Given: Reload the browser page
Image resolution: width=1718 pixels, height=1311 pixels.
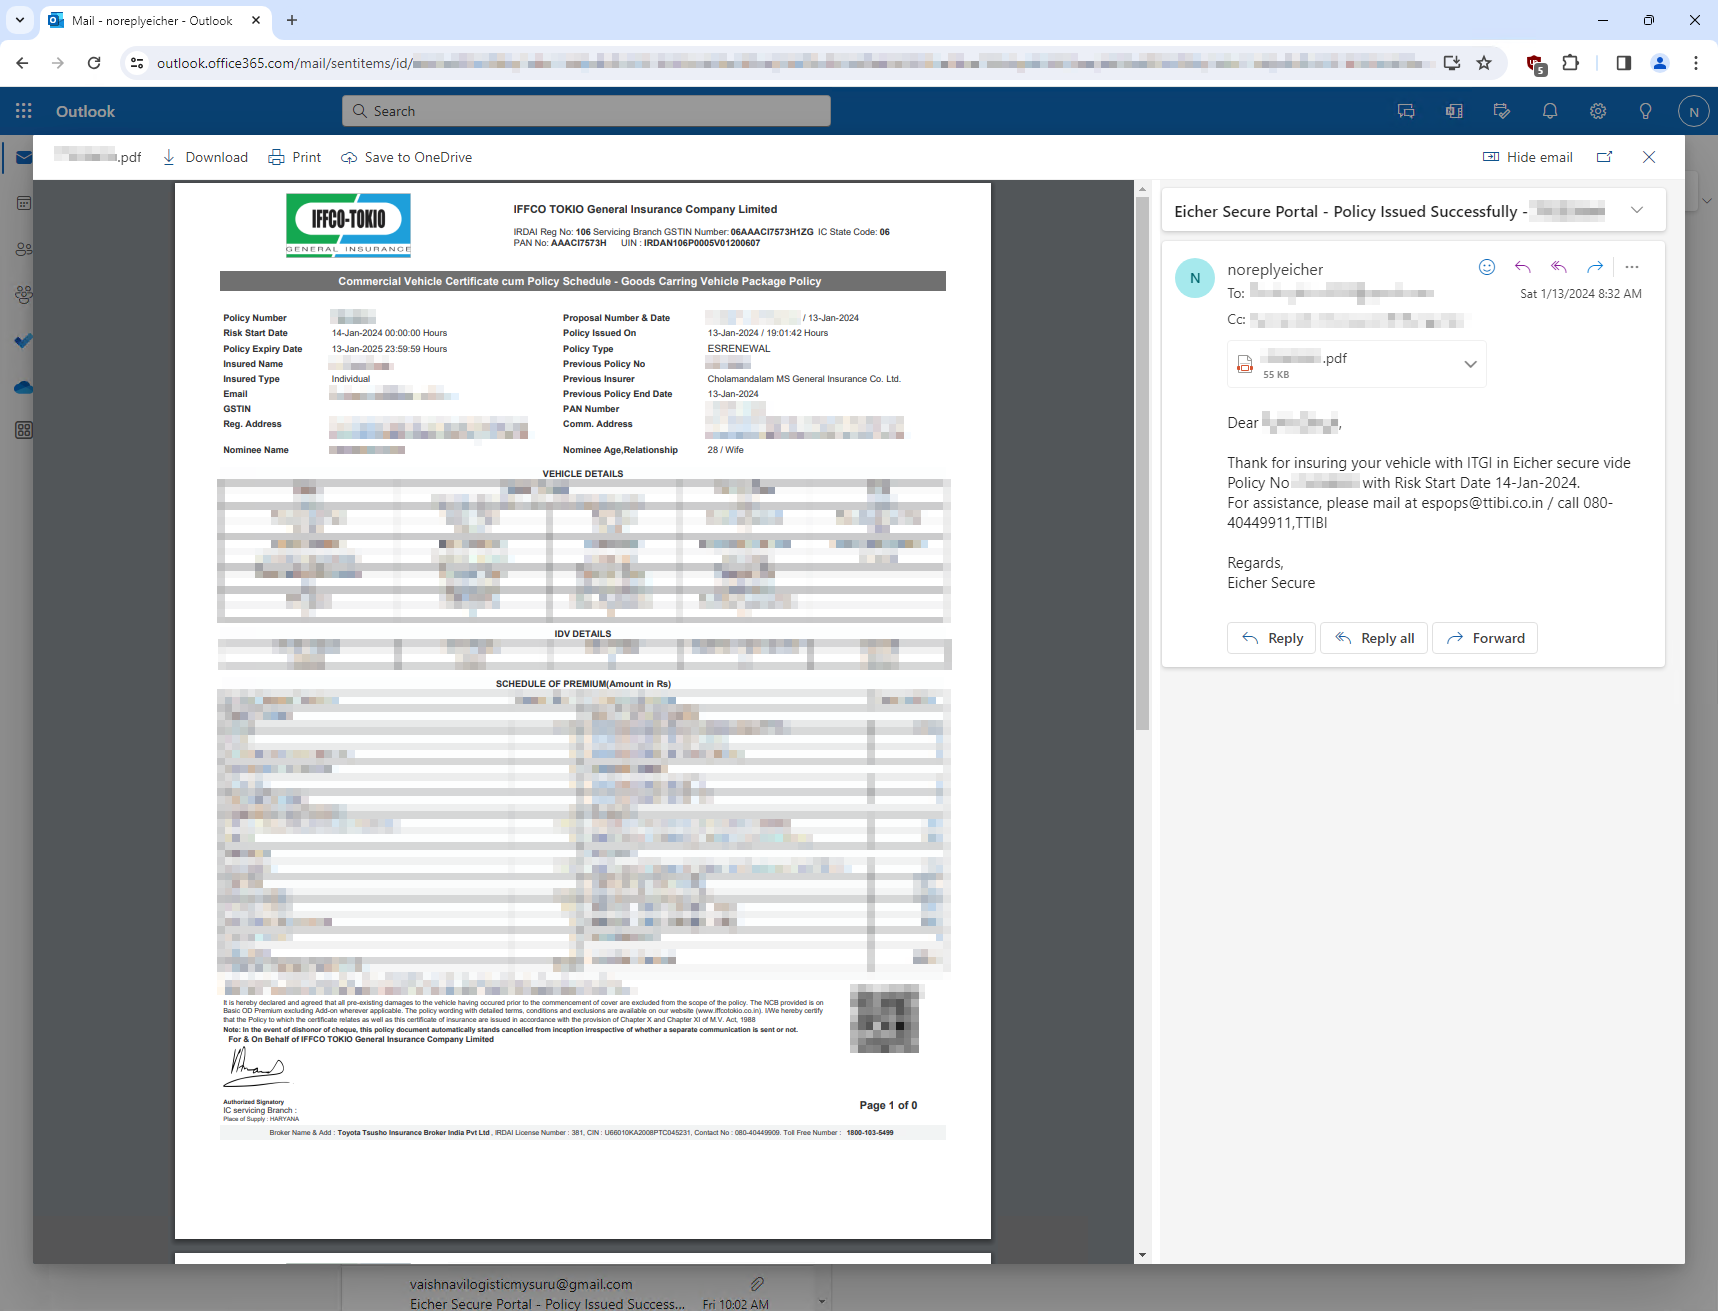Looking at the screenshot, I should click(94, 63).
